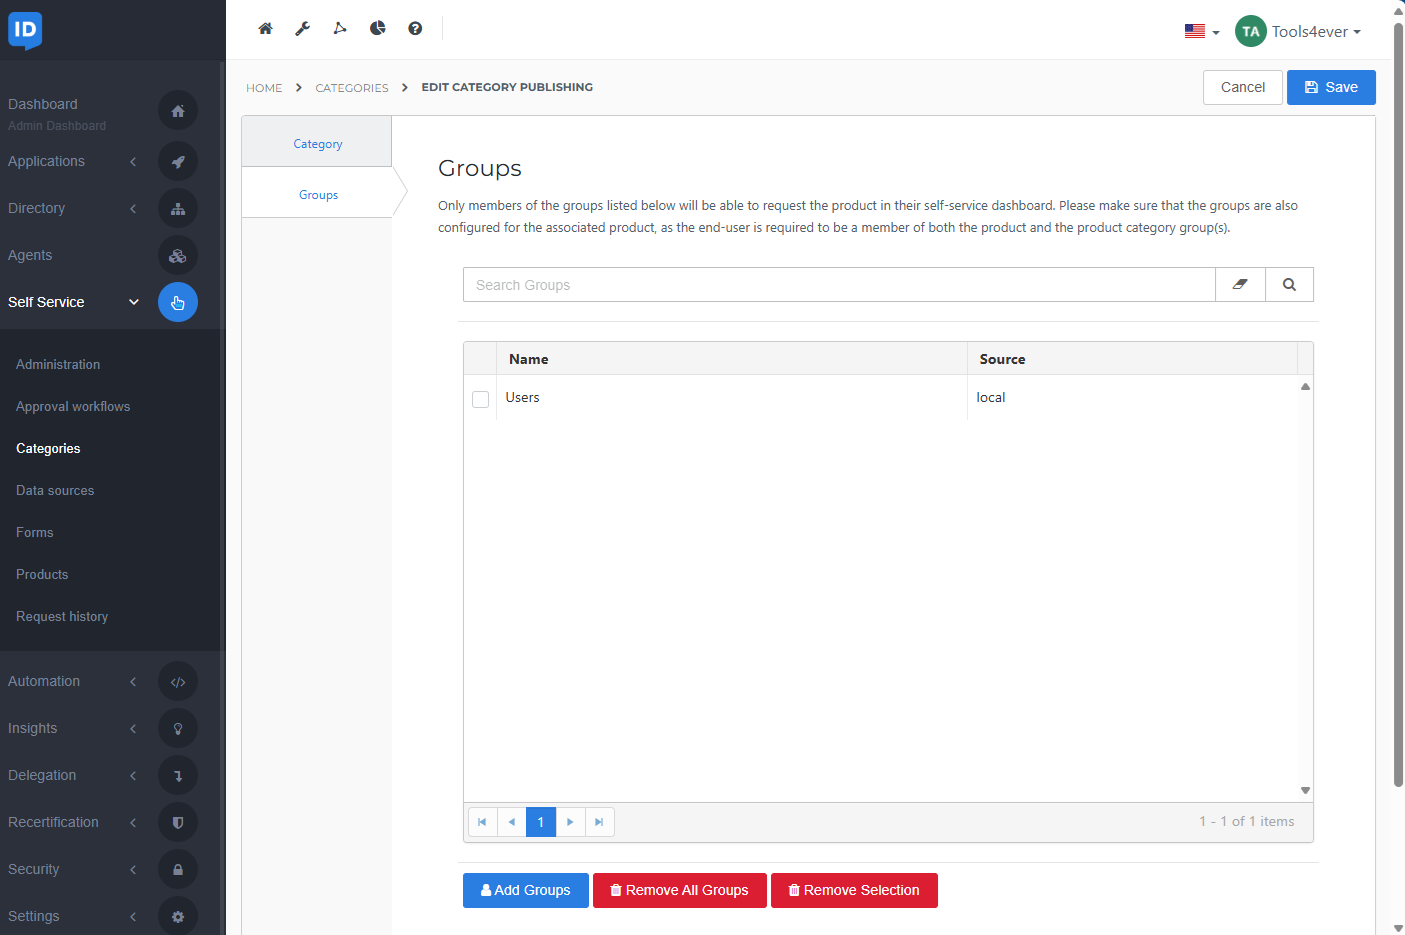
Task: Open the wrench tools icon
Action: coord(302,29)
